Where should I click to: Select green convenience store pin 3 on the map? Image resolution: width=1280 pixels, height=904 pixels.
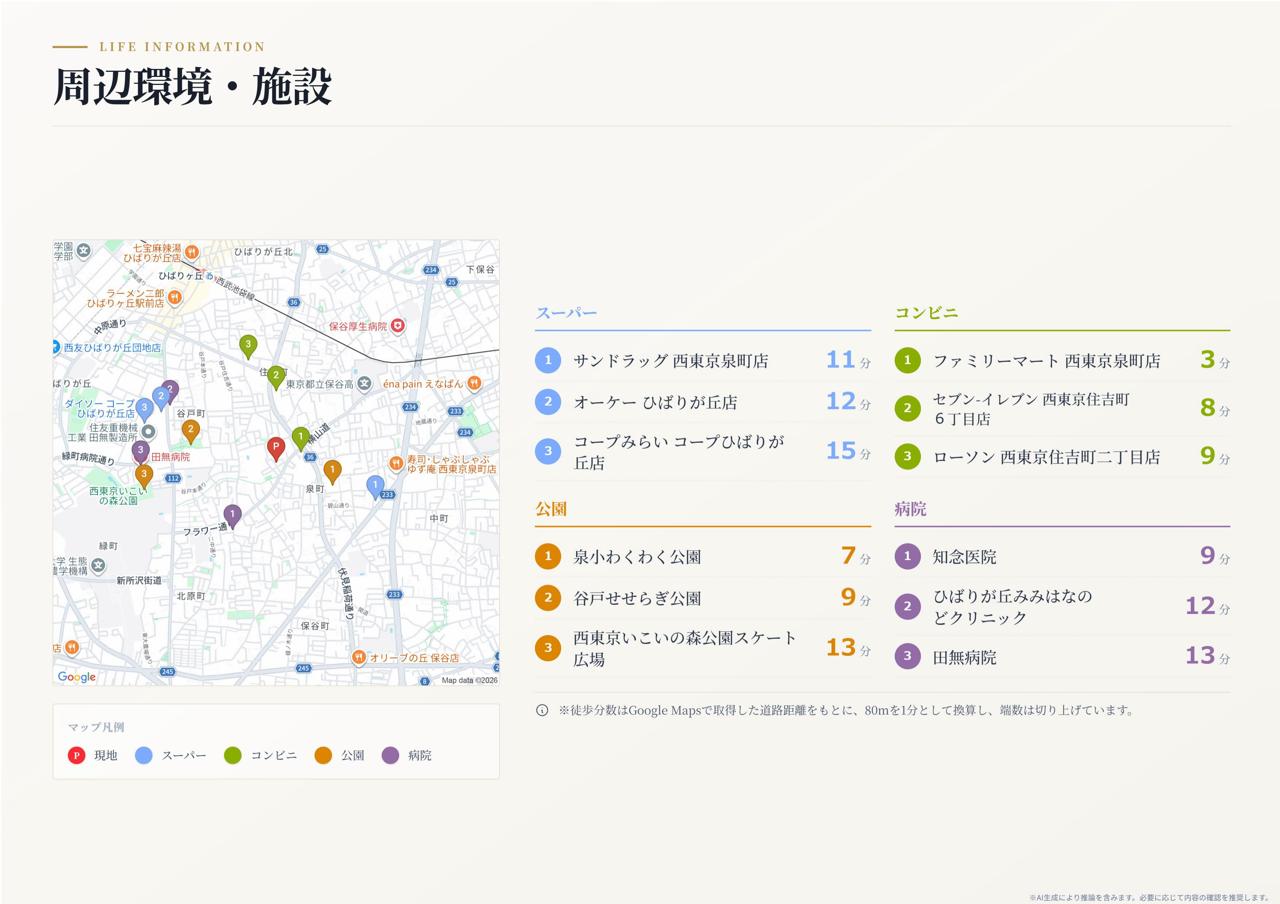pos(249,346)
